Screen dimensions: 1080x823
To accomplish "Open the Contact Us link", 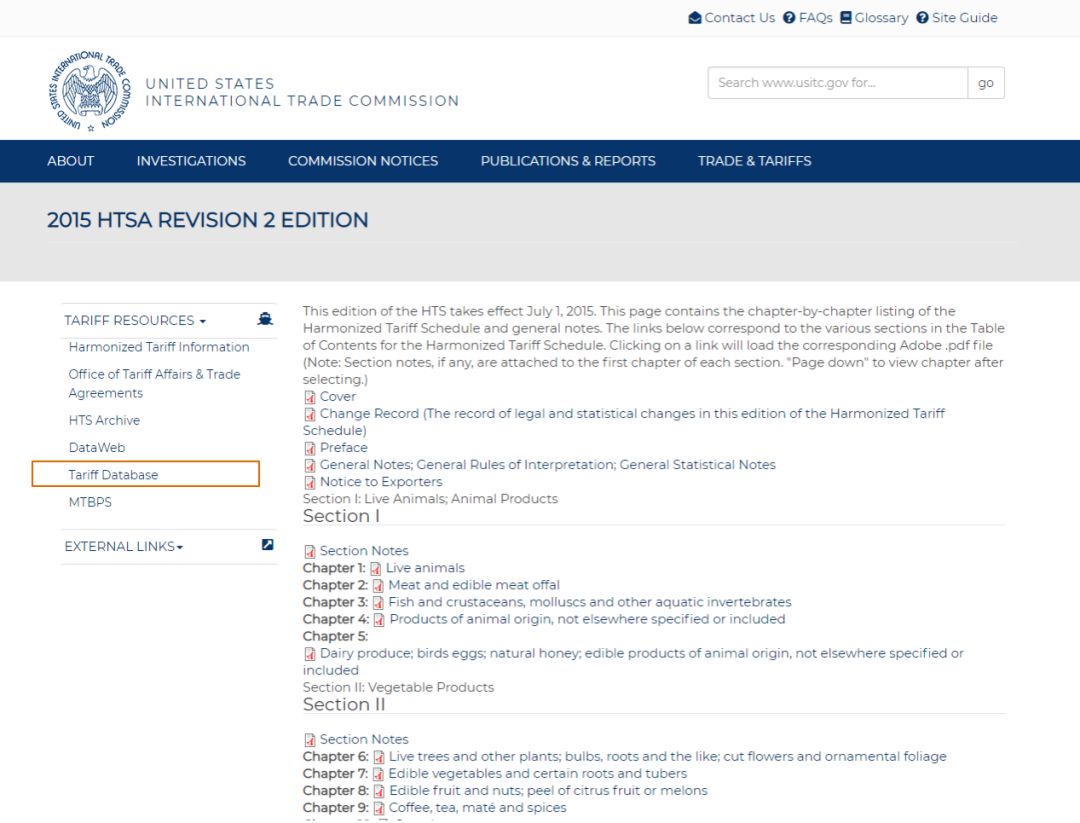I will click(739, 18).
